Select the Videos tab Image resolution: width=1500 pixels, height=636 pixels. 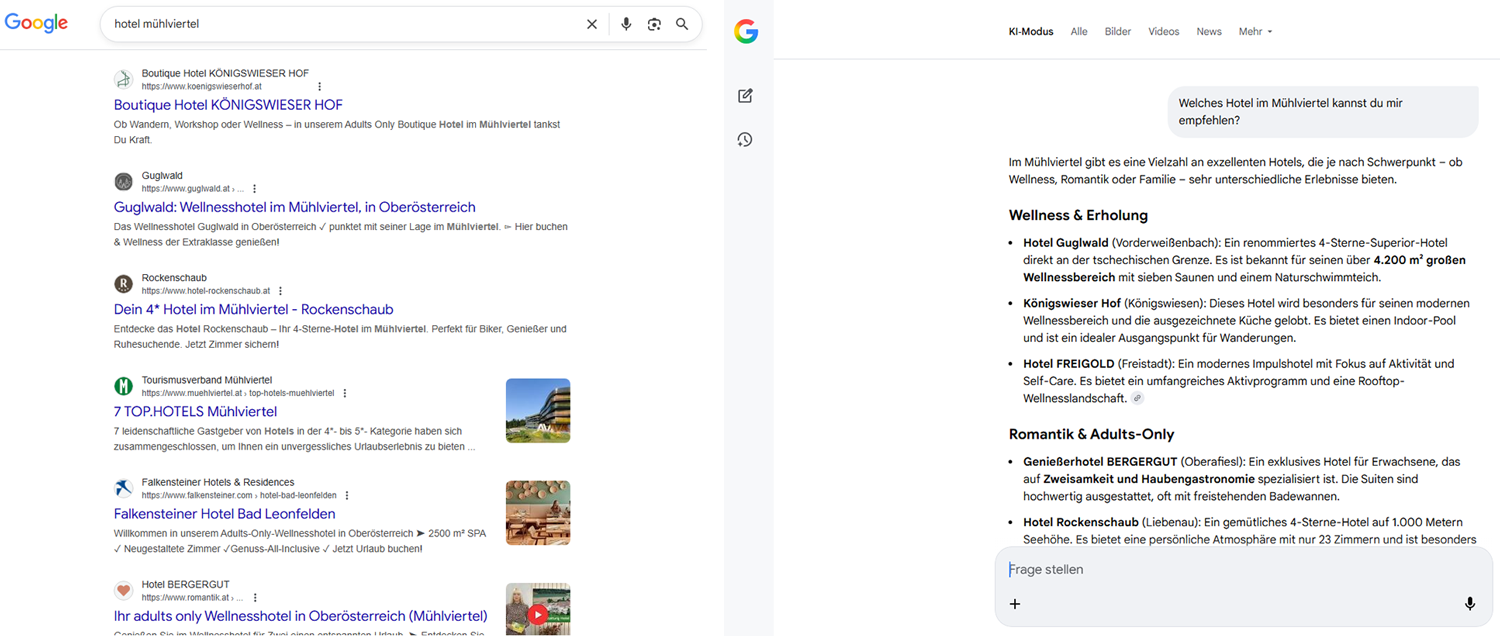coord(1163,32)
